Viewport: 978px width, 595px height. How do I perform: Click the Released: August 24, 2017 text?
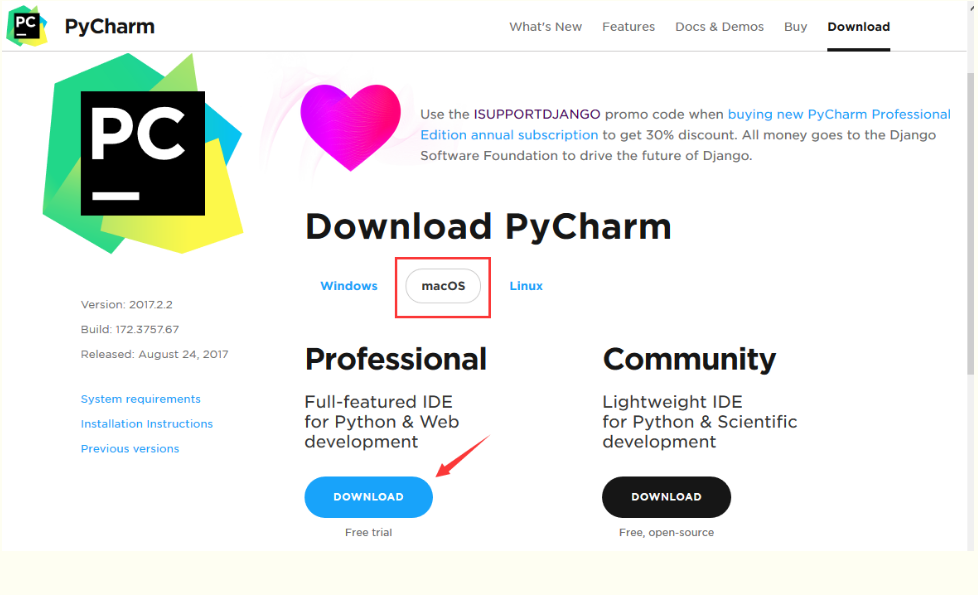pos(154,354)
